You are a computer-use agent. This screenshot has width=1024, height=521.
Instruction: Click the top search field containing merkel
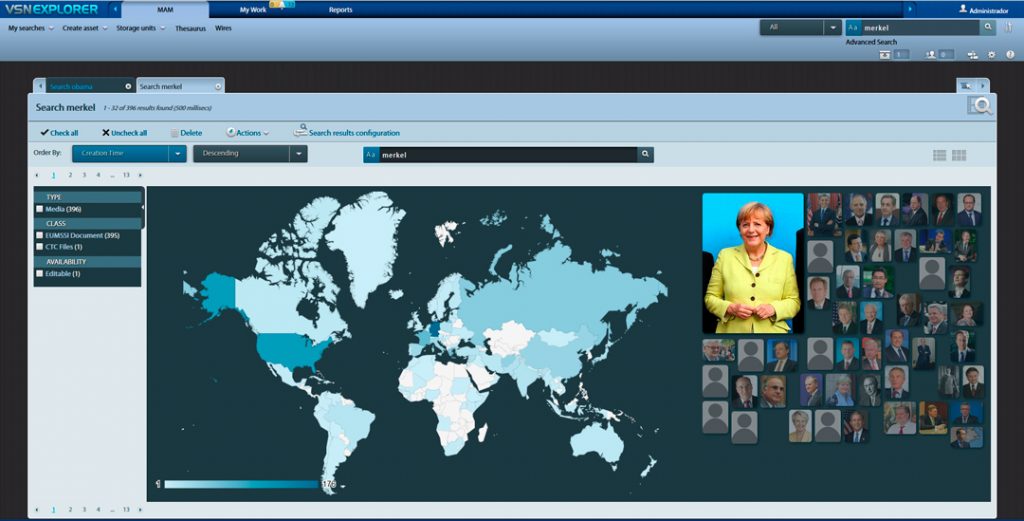(920, 27)
